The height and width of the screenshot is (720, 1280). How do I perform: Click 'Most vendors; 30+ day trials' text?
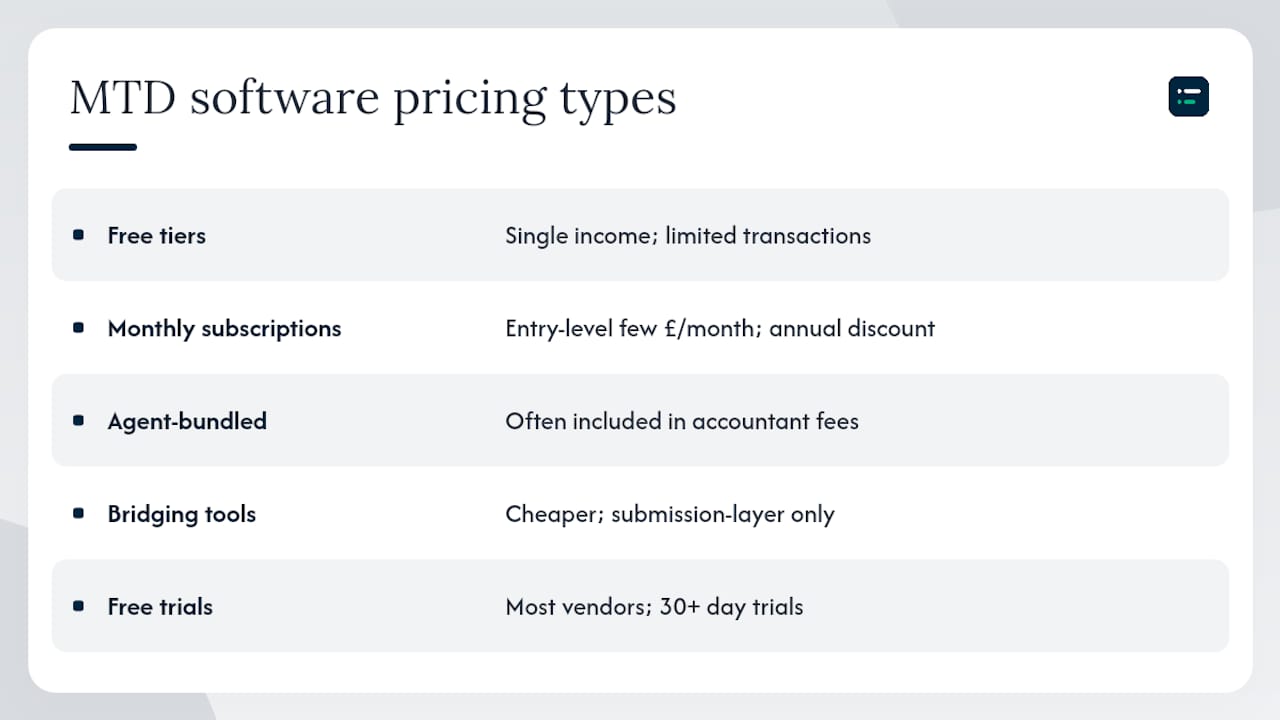654,607
